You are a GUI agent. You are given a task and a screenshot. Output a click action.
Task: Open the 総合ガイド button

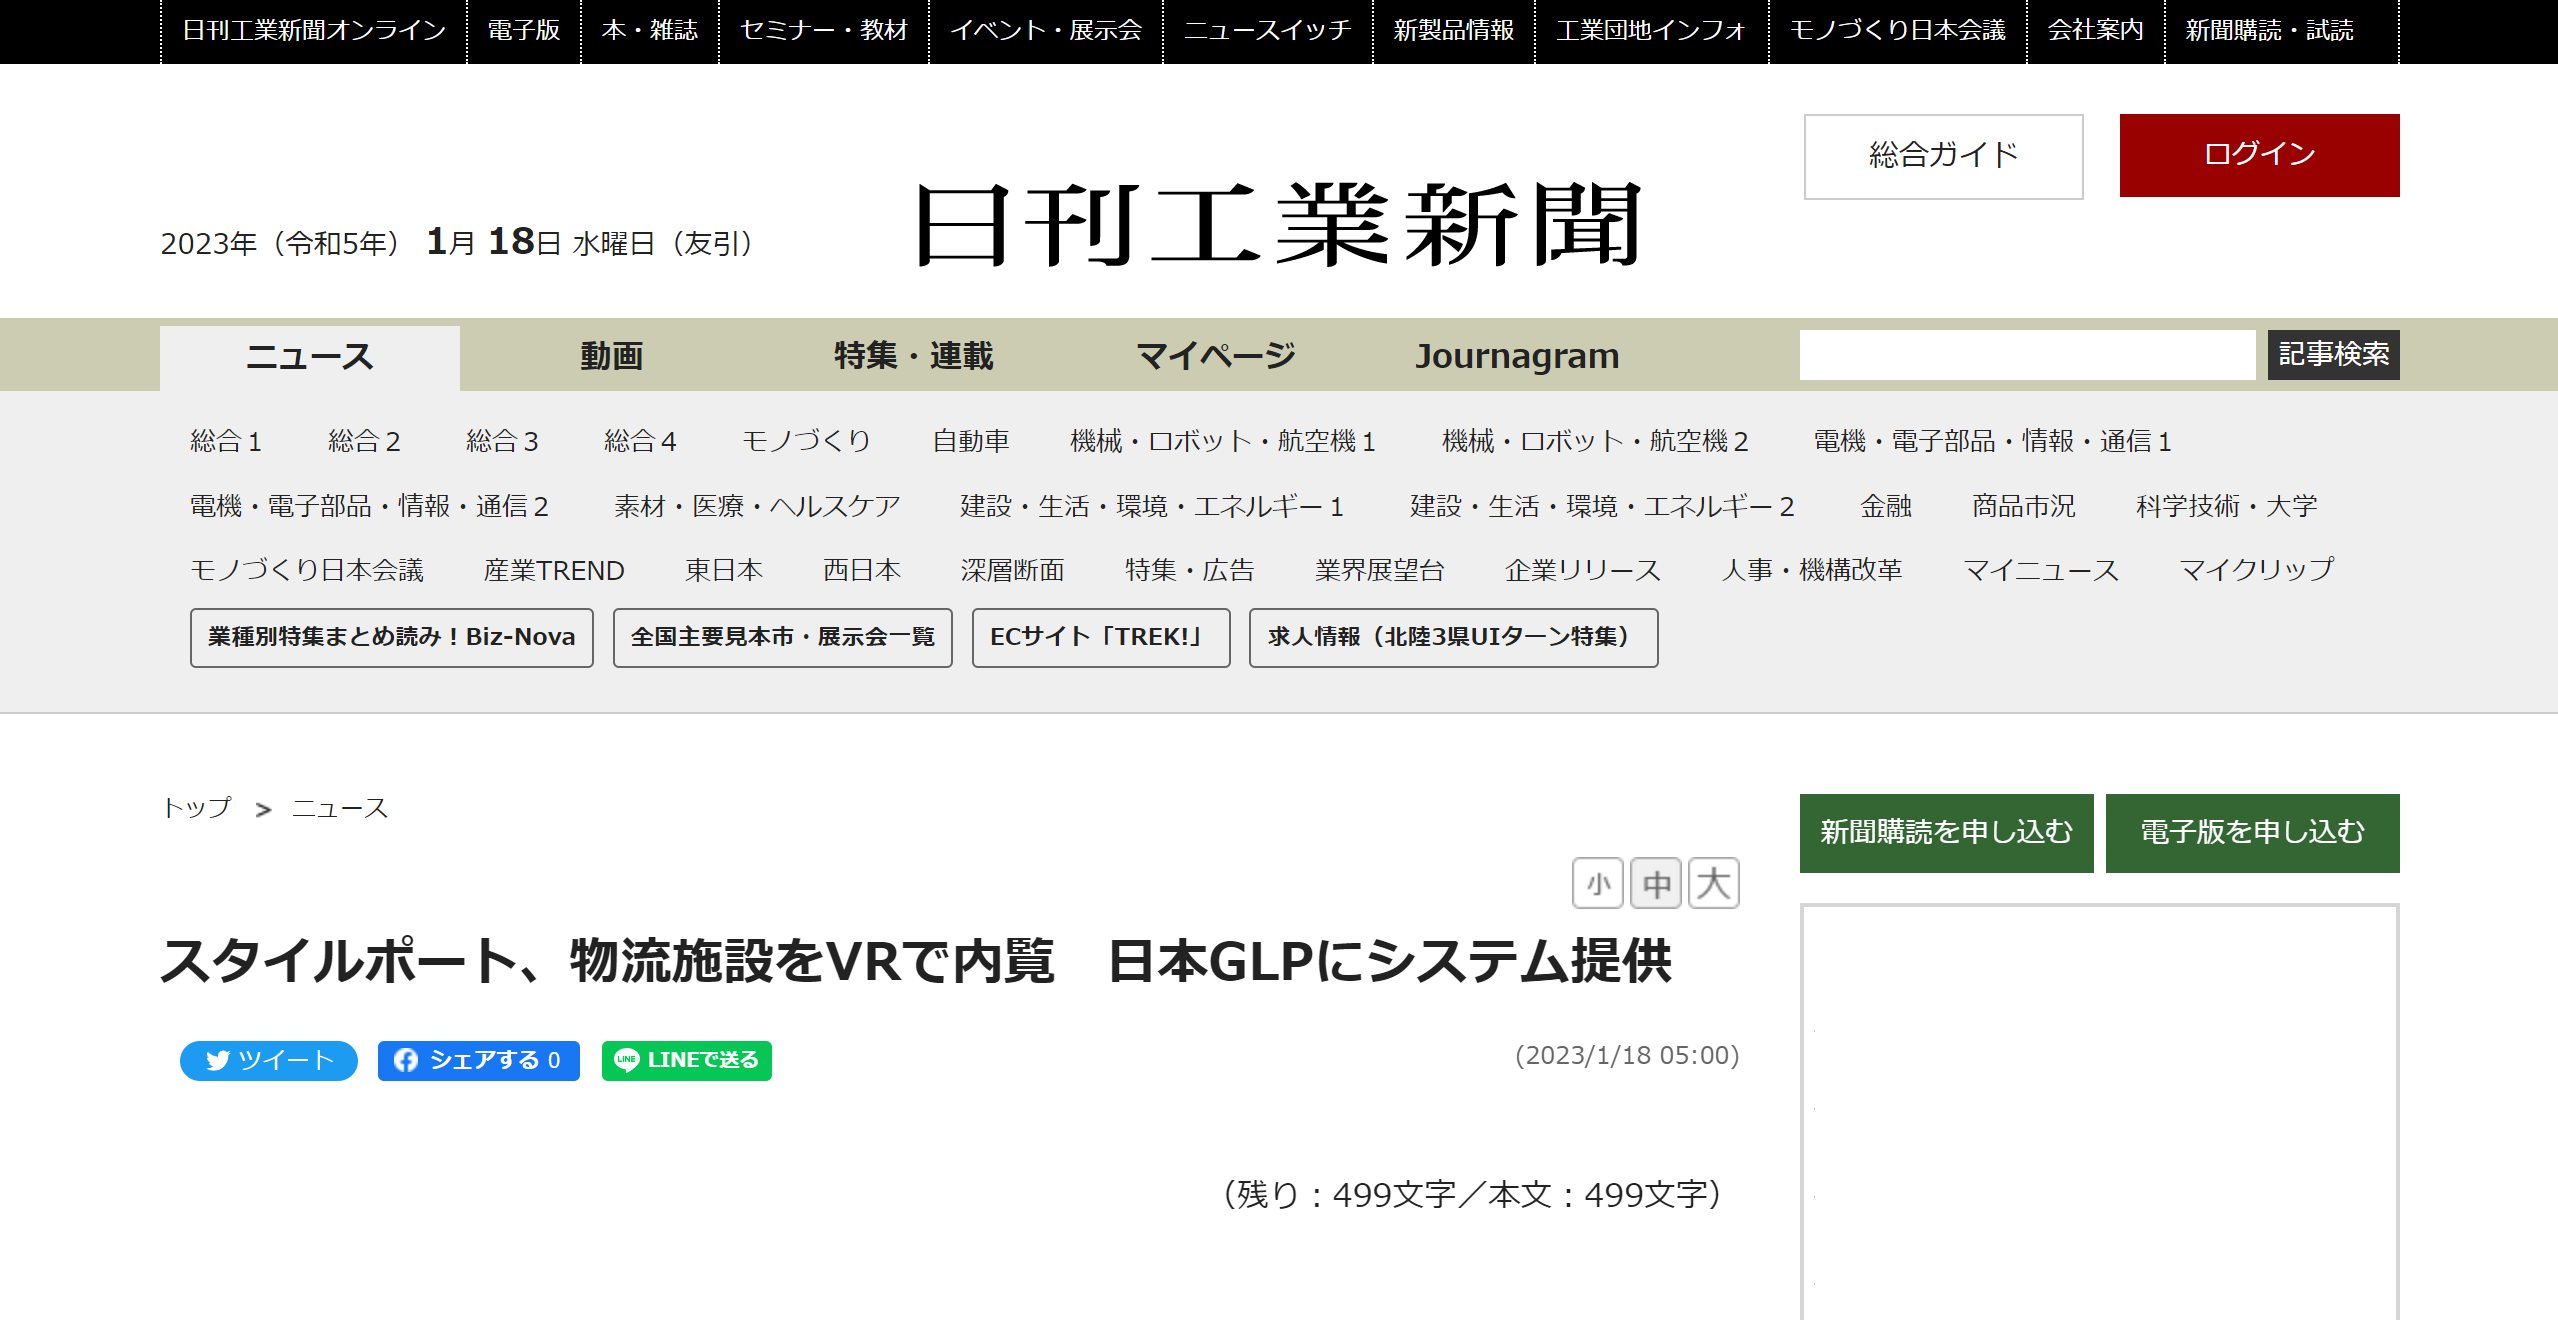pyautogui.click(x=1943, y=156)
